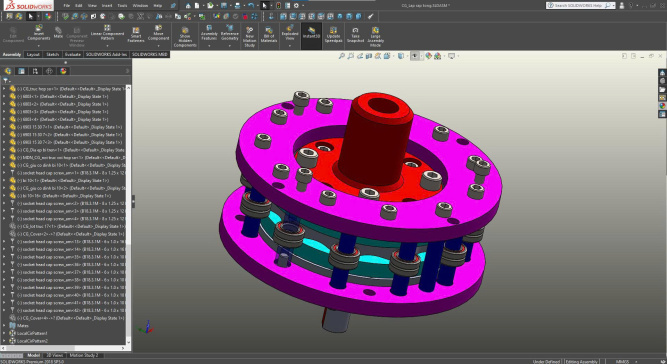The width and height of the screenshot is (667, 364).
Task: Toggle Hide/Show Items eye button
Action: (415, 56)
